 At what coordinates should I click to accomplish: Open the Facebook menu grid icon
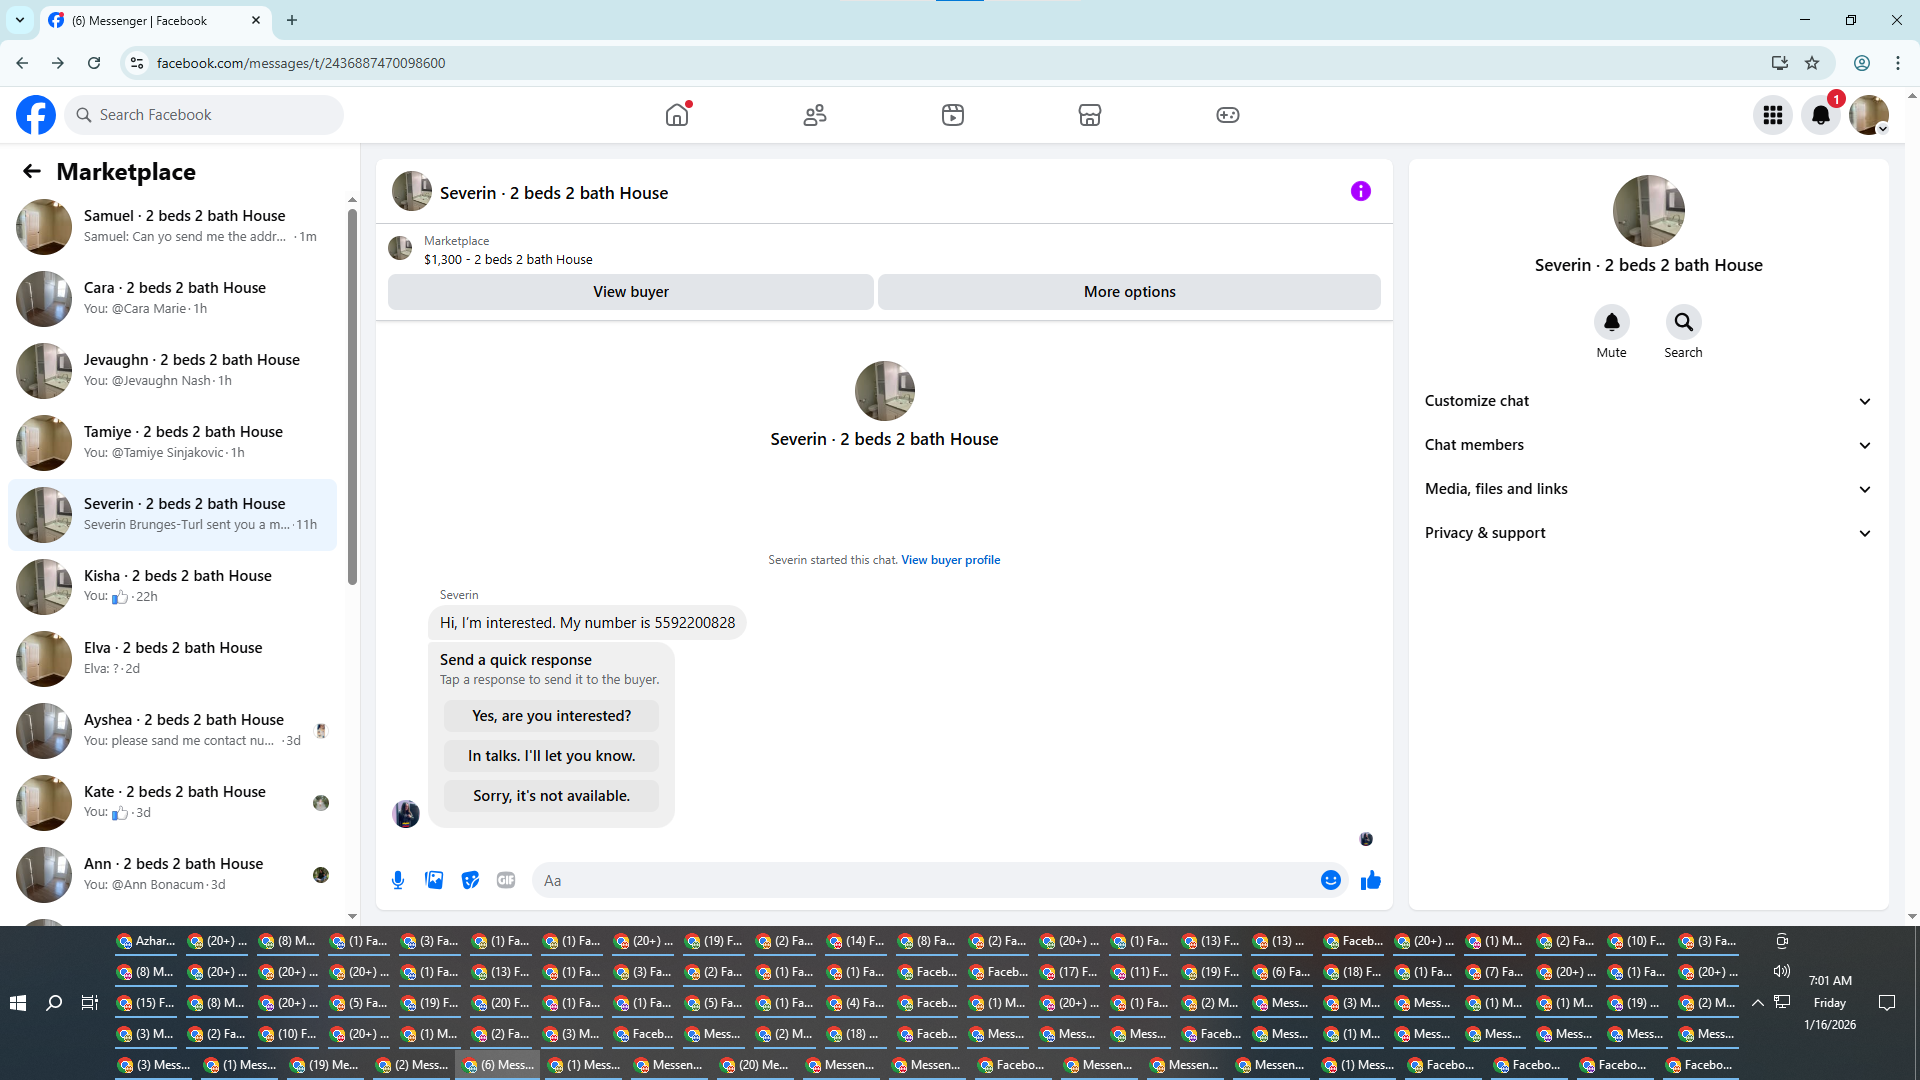coord(1772,115)
